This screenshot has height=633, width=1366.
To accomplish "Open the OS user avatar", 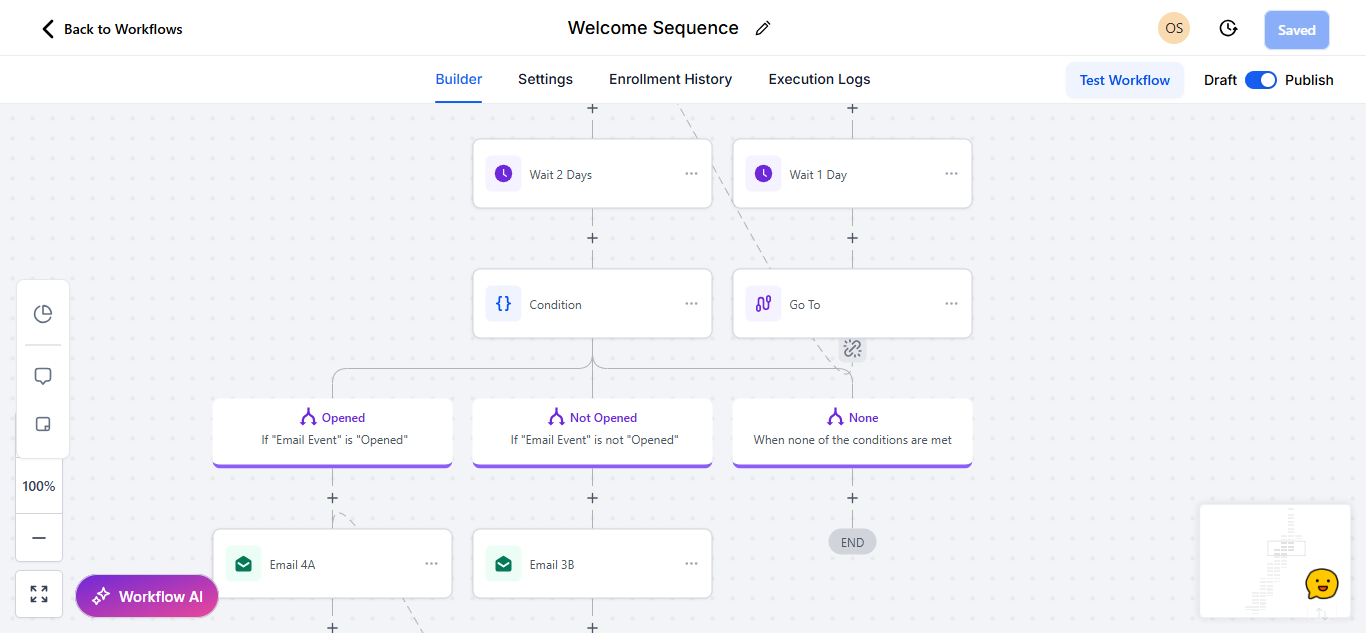I will point(1174,28).
